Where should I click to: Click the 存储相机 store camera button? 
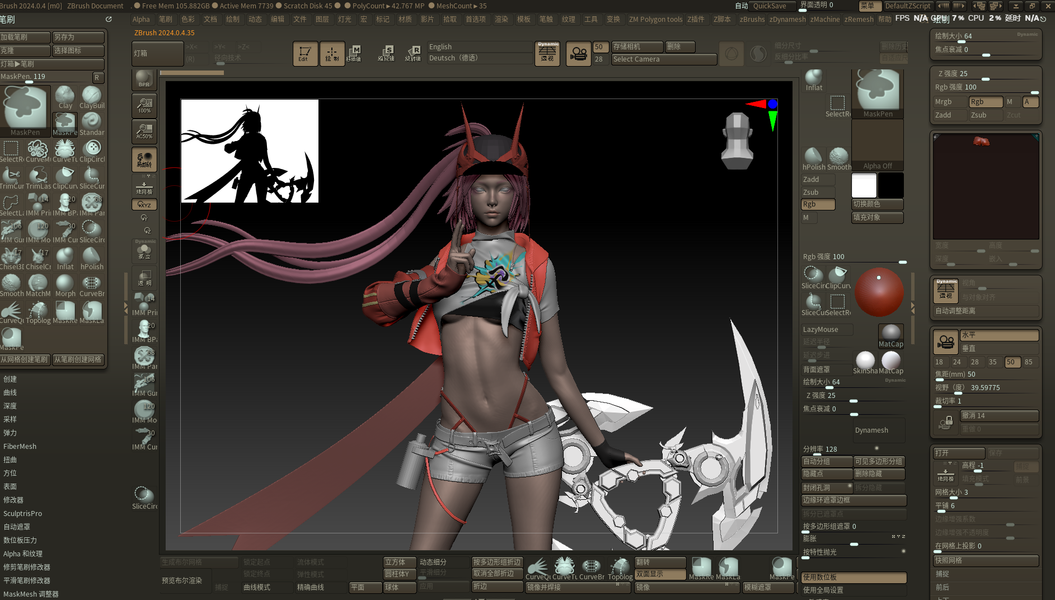636,46
